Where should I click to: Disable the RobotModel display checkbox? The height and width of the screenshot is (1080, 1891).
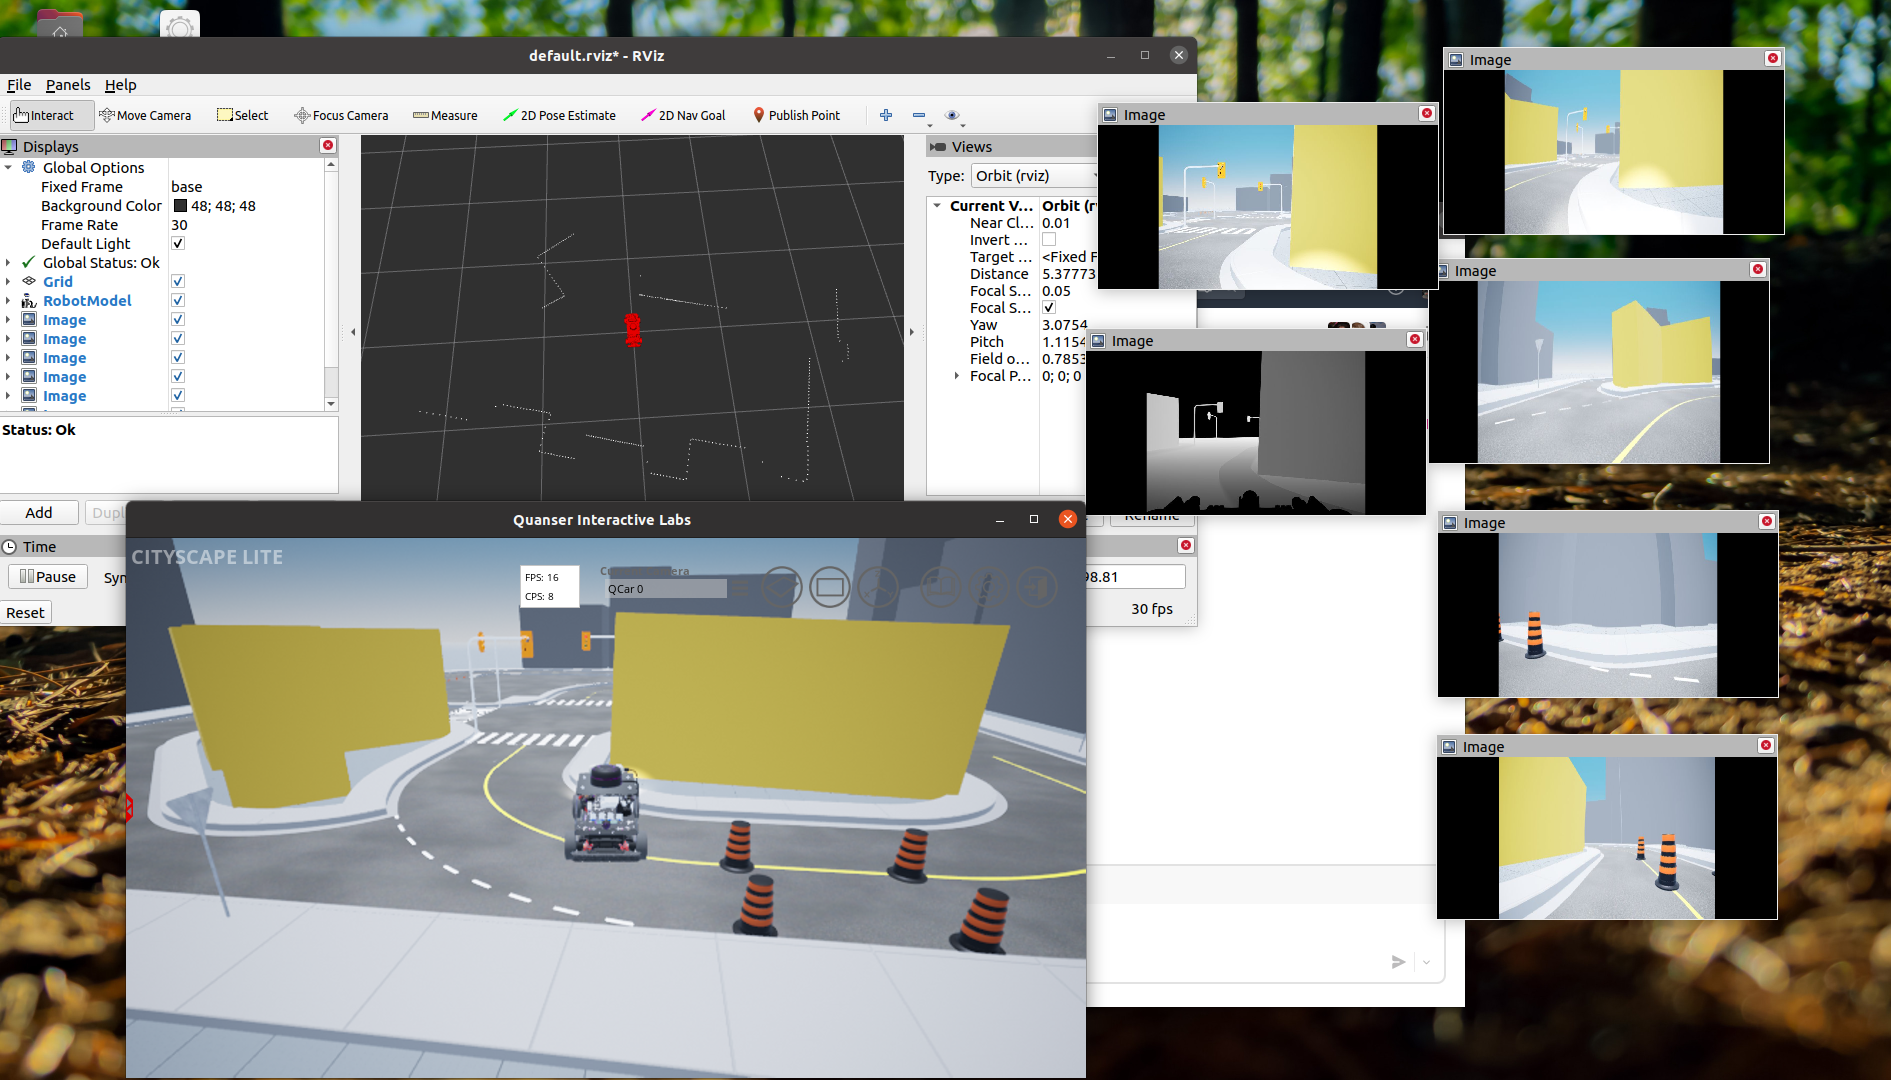pyautogui.click(x=178, y=301)
